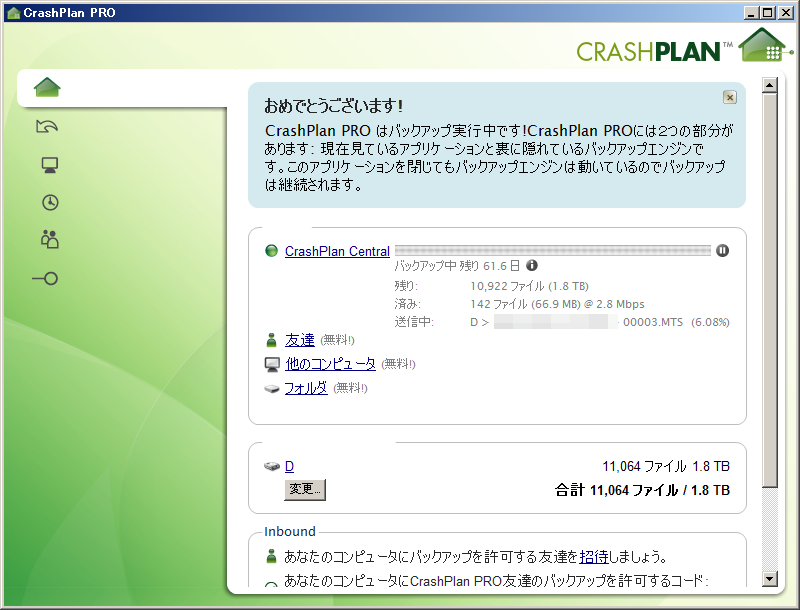The width and height of the screenshot is (800, 610).
Task: Minimize the CrashPlan PRO window
Action: tap(750, 13)
